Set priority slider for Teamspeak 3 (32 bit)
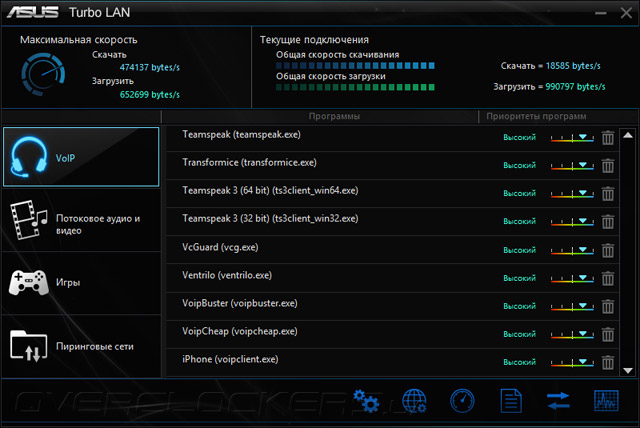 572,222
